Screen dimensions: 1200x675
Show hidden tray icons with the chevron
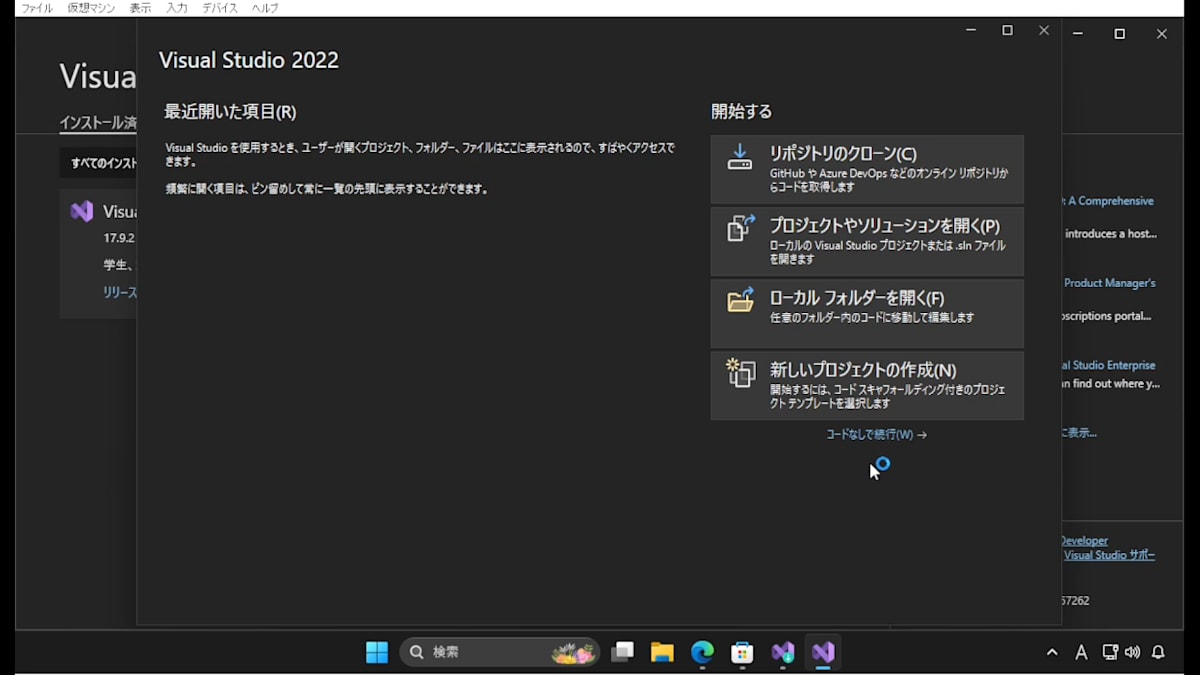pos(1052,652)
